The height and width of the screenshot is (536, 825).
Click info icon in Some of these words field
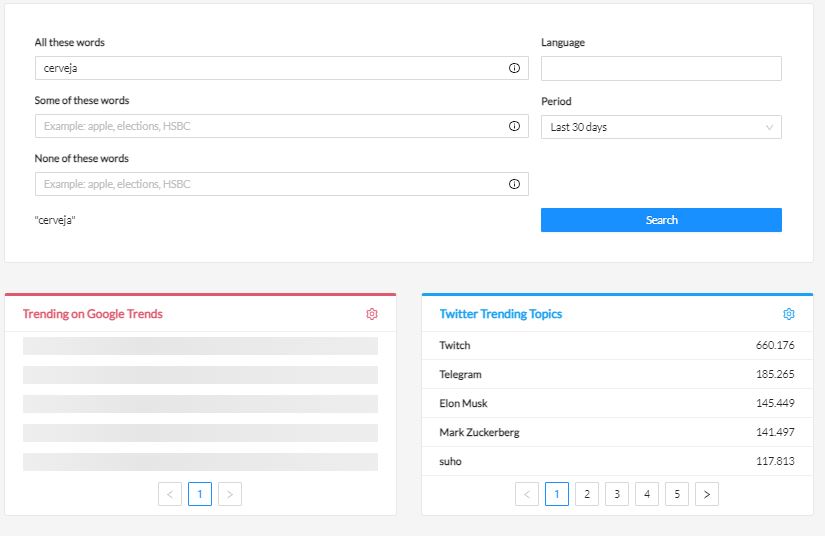point(514,127)
